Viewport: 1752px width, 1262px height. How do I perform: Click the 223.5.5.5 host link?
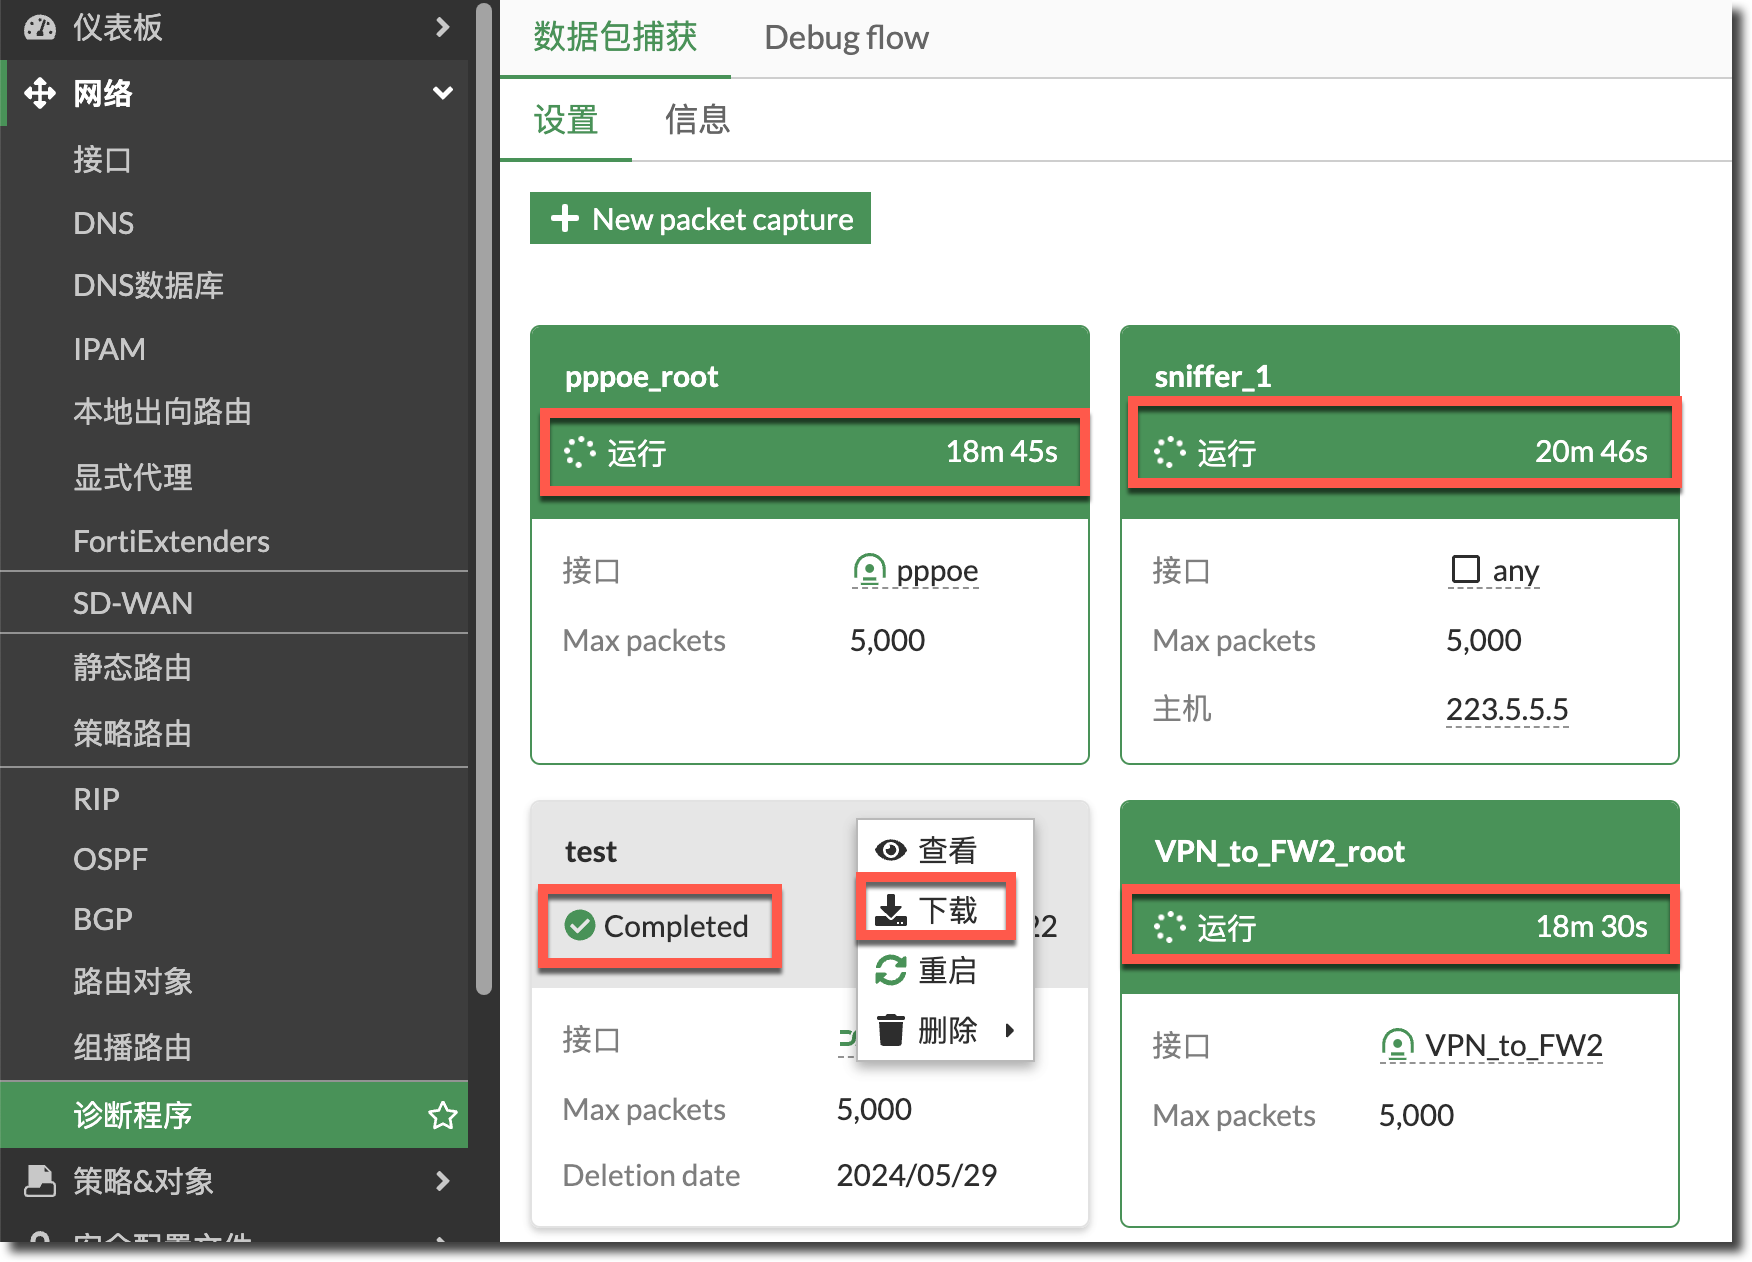1506,709
